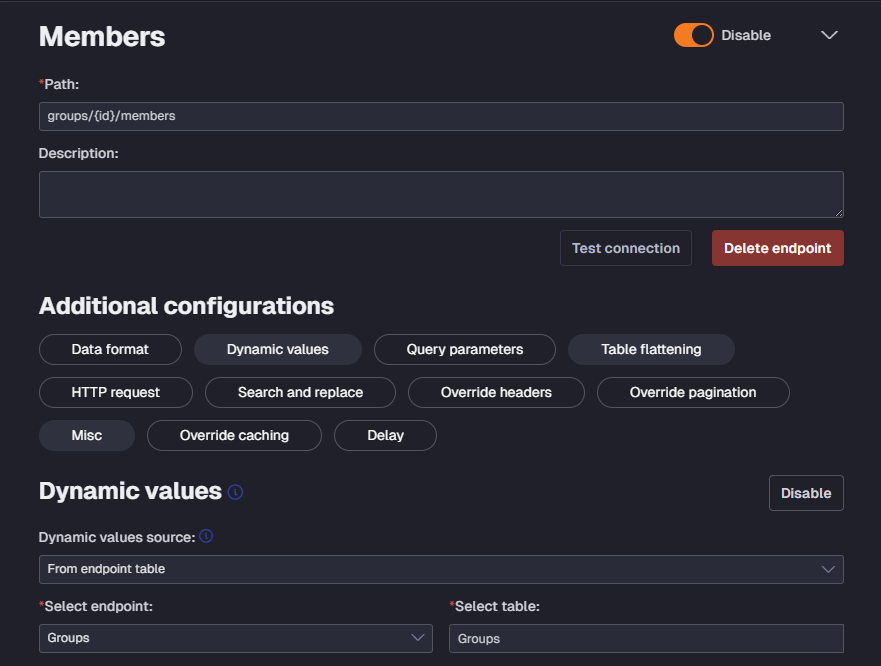Disable the Dynamic values section
Image resolution: width=881 pixels, height=666 pixels.
[806, 493]
